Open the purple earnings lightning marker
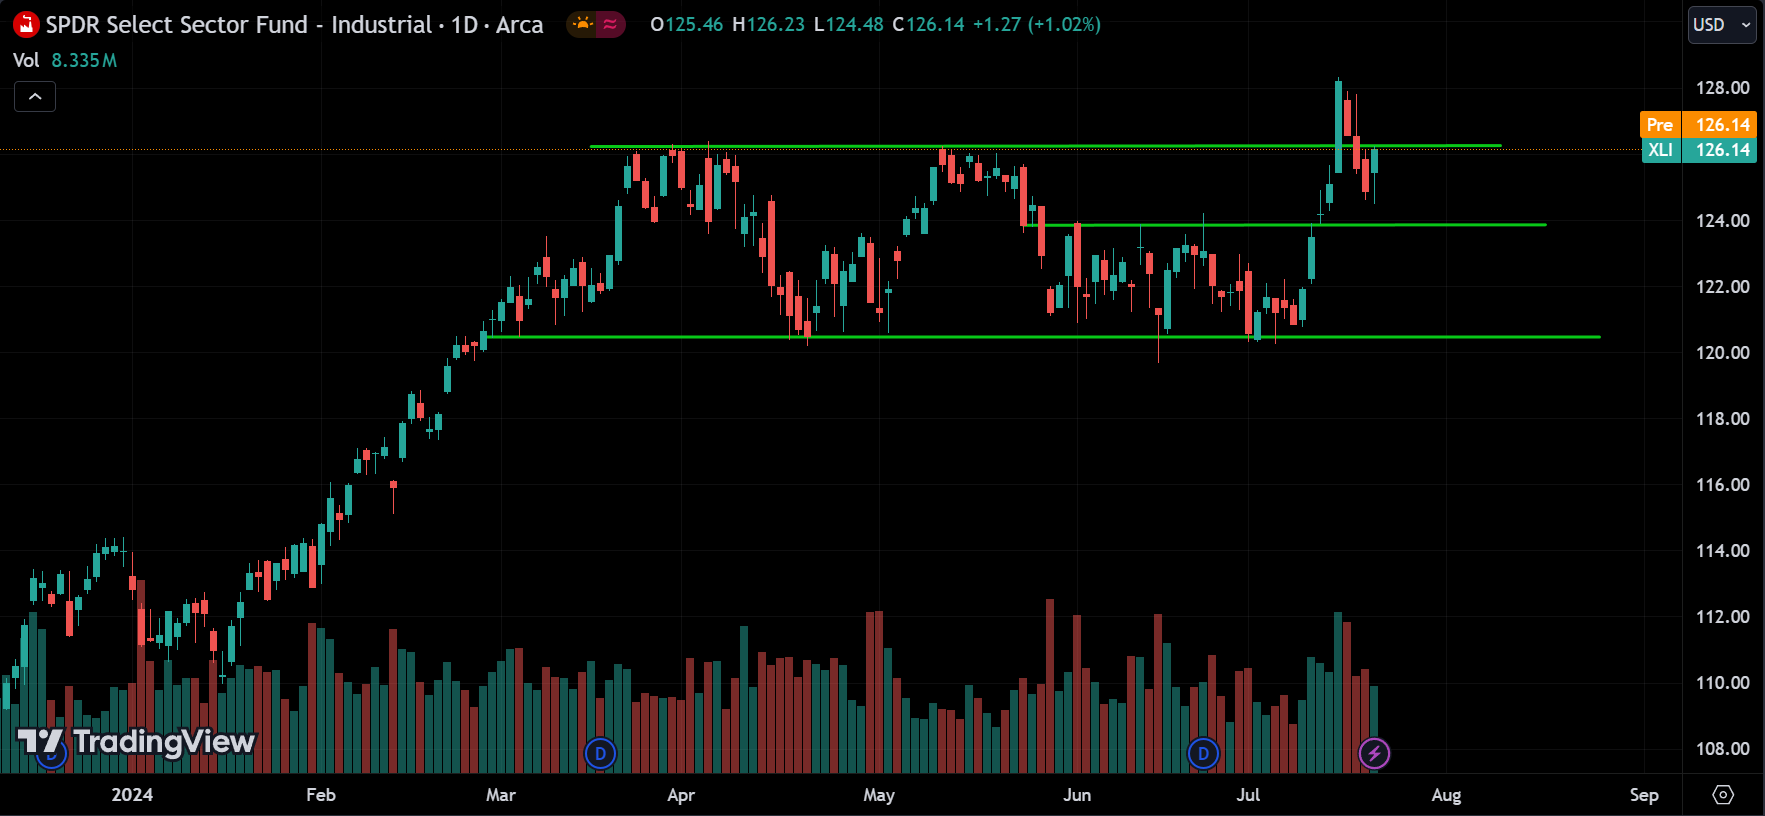 click(x=1374, y=753)
